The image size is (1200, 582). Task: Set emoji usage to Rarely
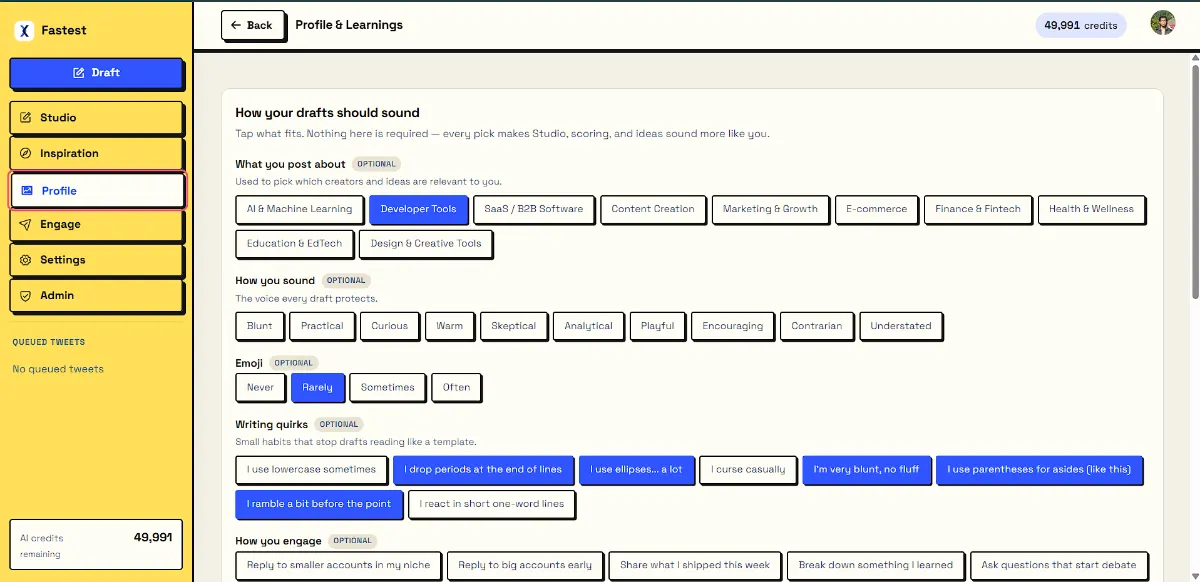tap(317, 388)
